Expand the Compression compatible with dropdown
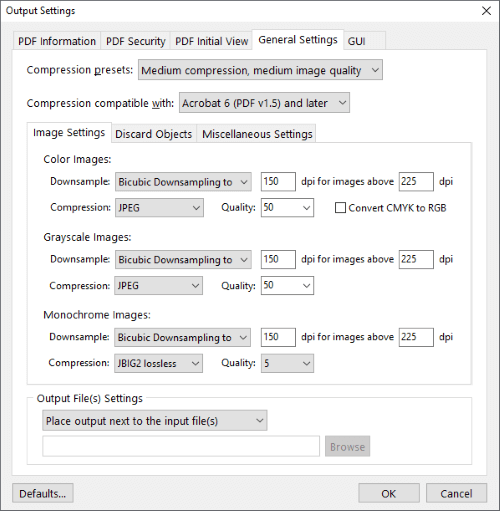 pyautogui.click(x=264, y=103)
